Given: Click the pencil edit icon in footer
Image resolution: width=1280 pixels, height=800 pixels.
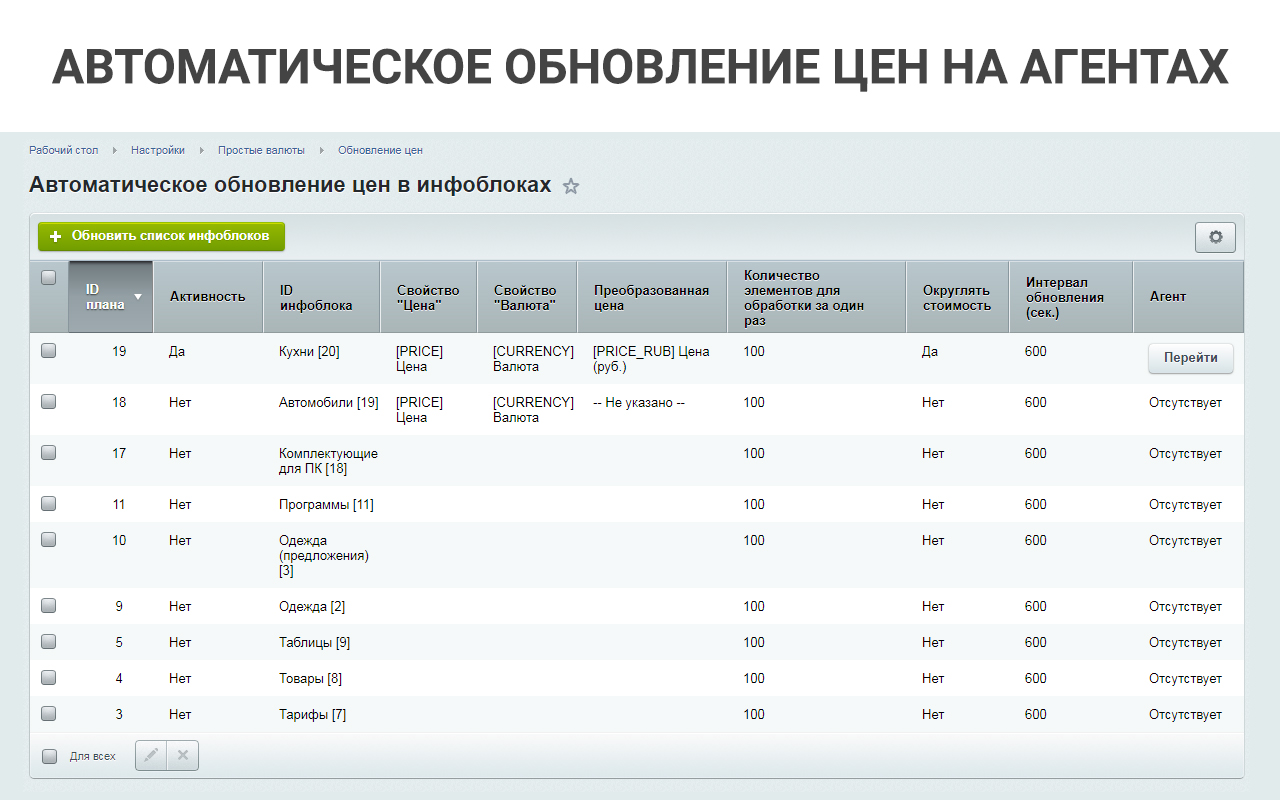Looking at the screenshot, I should click(151, 756).
